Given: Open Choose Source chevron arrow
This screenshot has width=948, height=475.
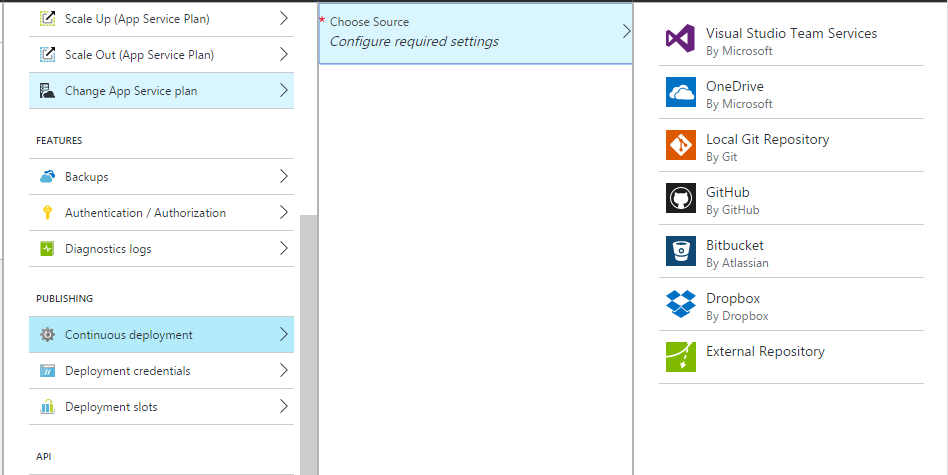Looking at the screenshot, I should 626,31.
